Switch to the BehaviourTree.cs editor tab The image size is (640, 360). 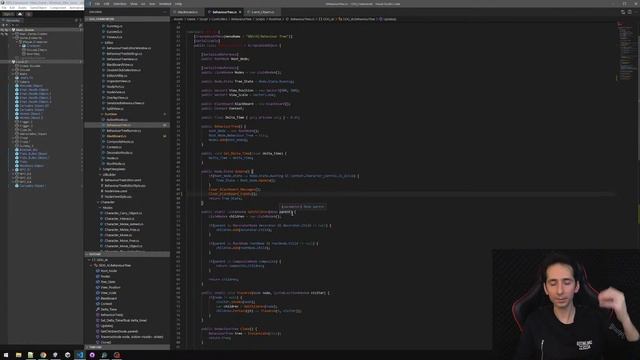pyautogui.click(x=224, y=12)
